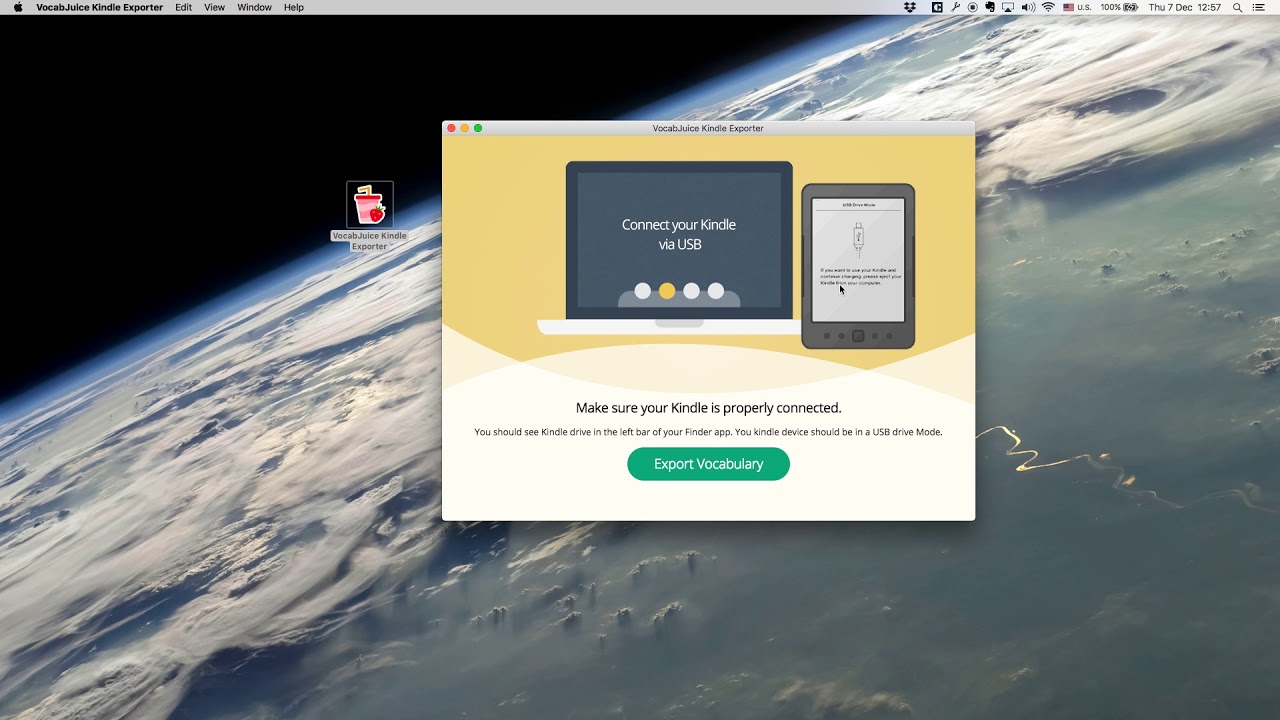Click the 'Connect your Kindle via USB' text
The image size is (1280, 720).
coord(679,234)
